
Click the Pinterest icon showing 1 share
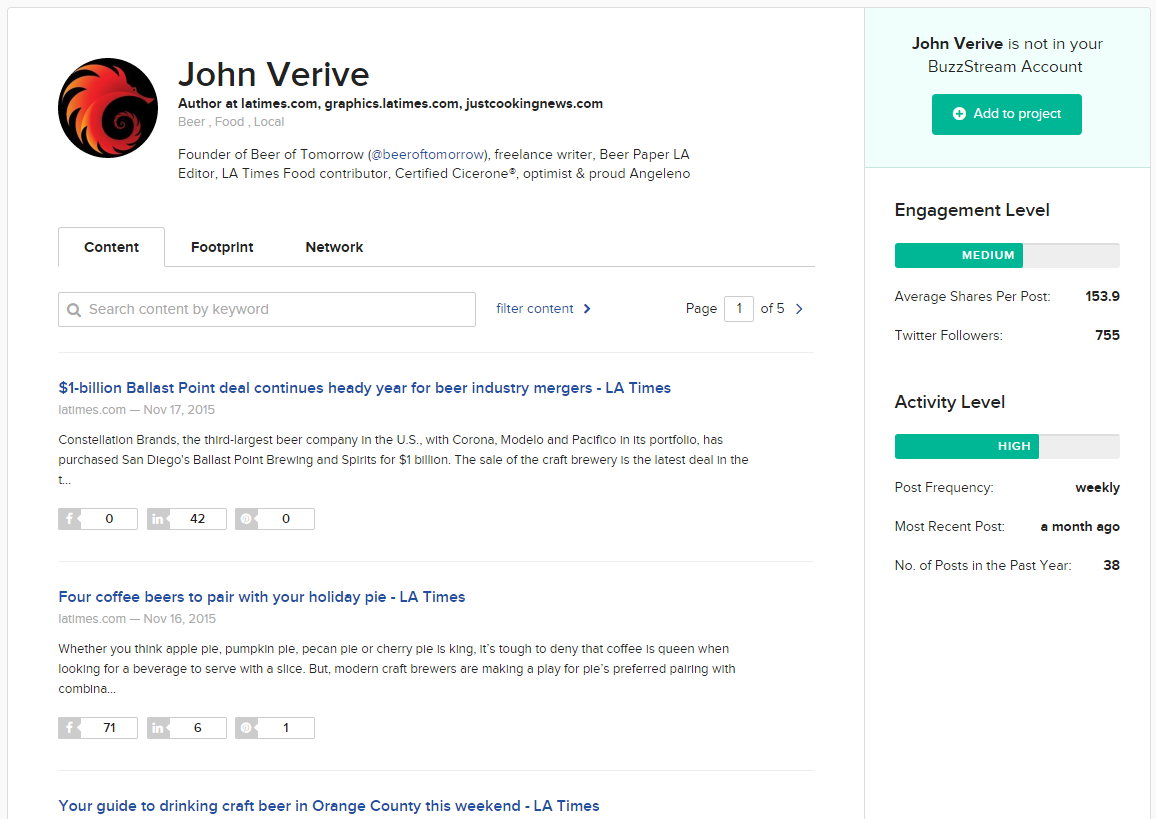(x=246, y=727)
